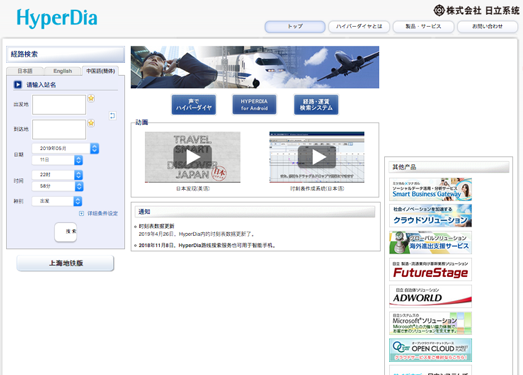Image resolution: width=523 pixels, height=375 pixels.
Task: Select the トップ navigation tab
Action: coord(295,27)
